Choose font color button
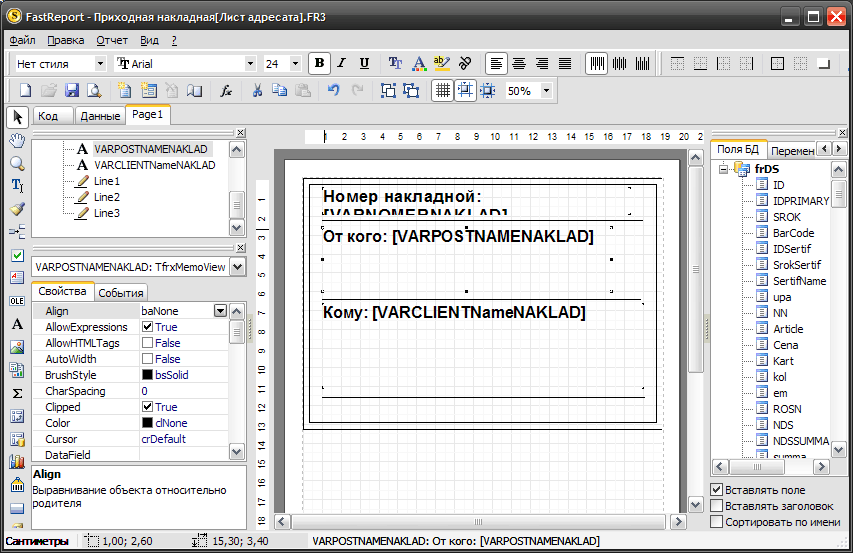 418,64
